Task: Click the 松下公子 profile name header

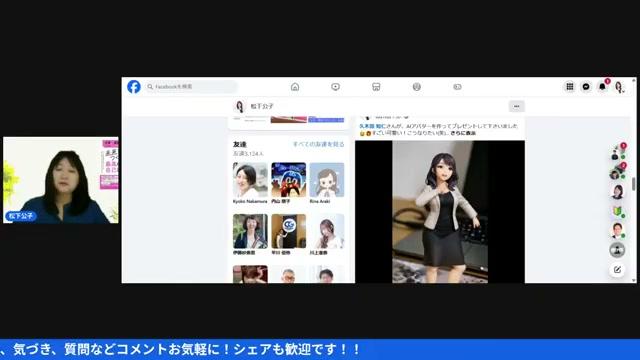Action: (x=262, y=106)
